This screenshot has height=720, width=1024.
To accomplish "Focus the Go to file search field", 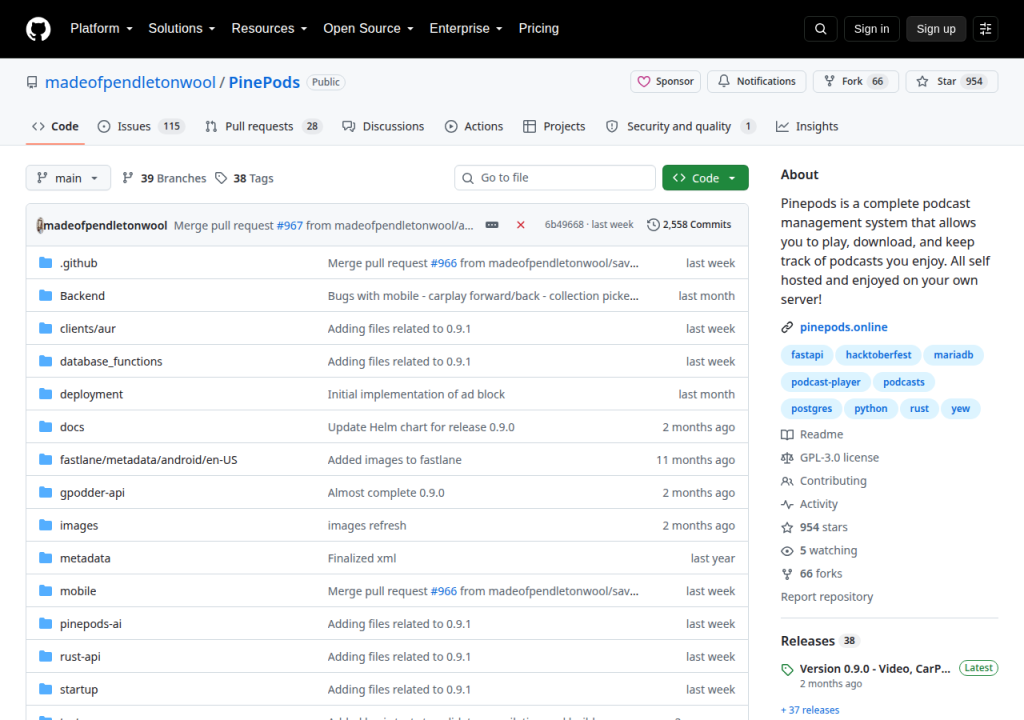I will tap(554, 178).
